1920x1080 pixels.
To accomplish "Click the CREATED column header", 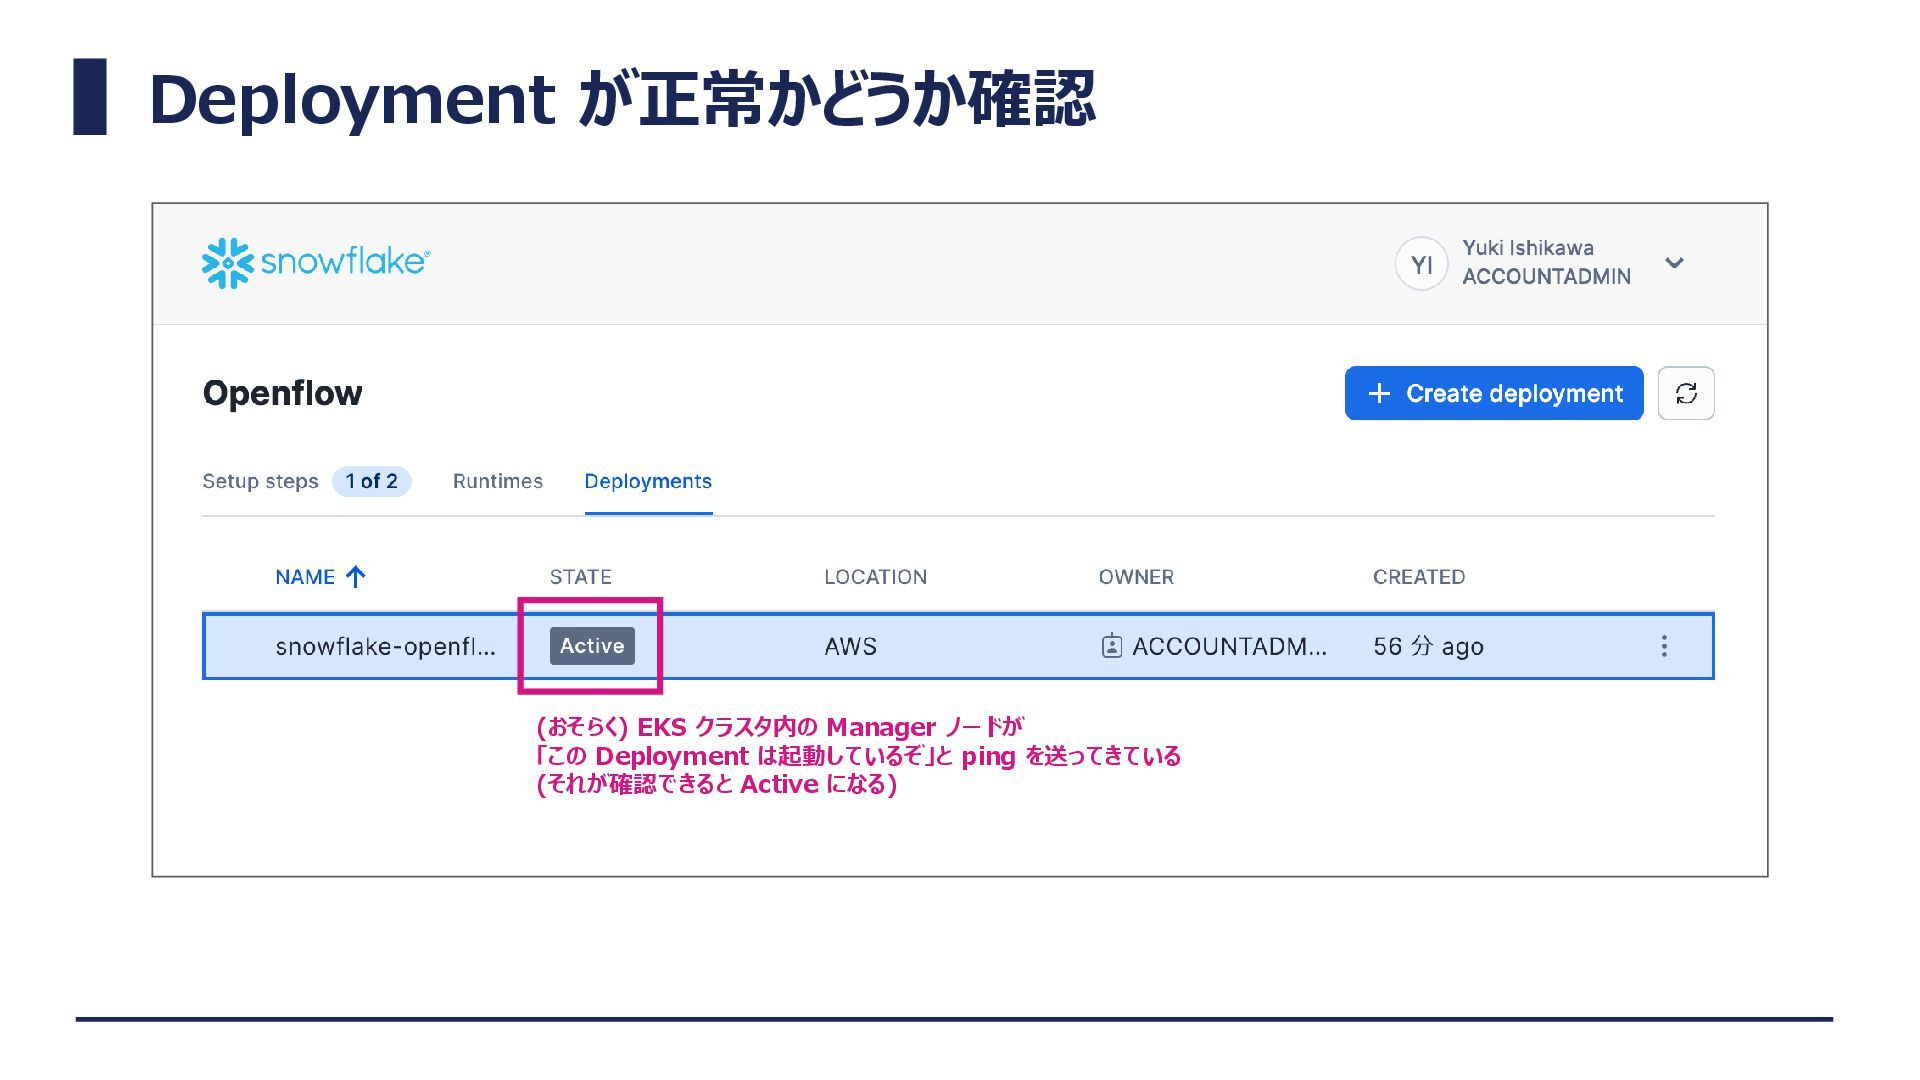I will pyautogui.click(x=1418, y=577).
